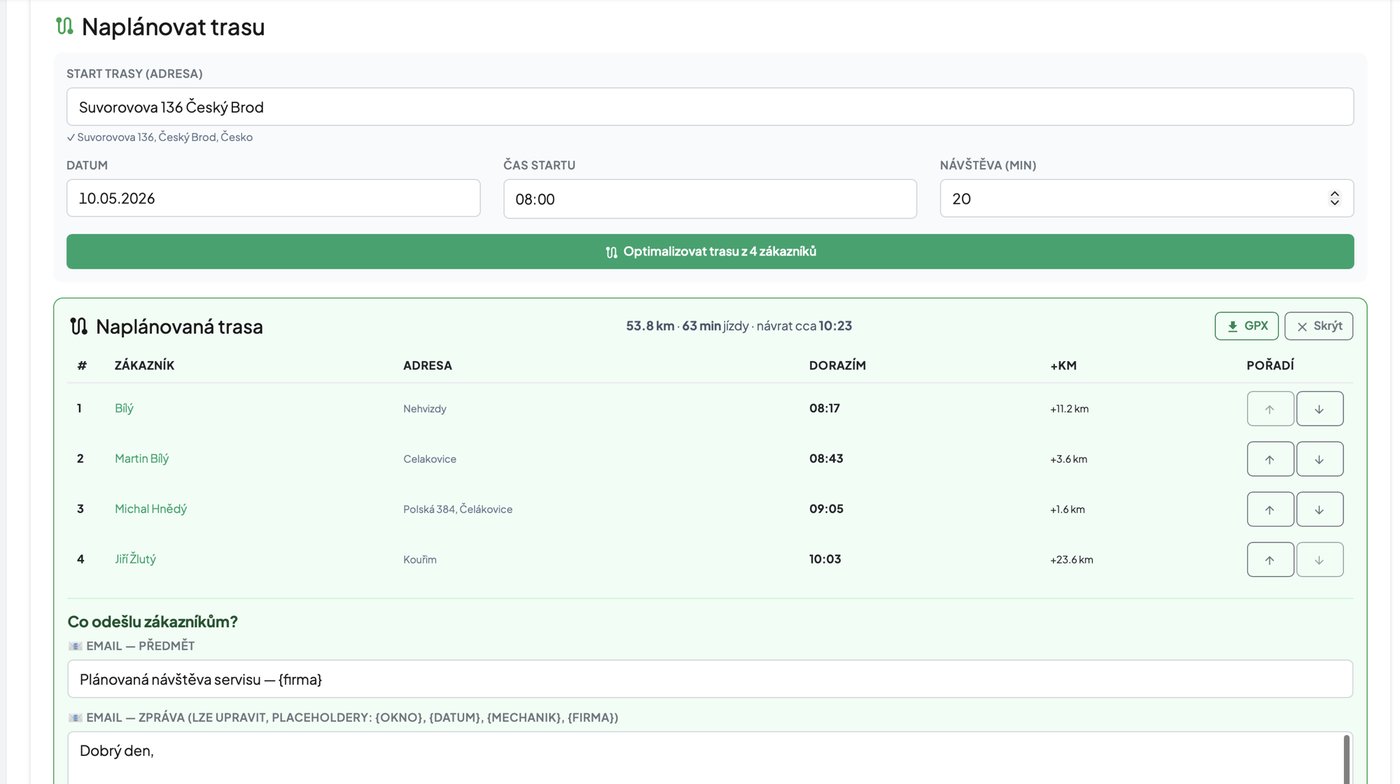This screenshot has width=1400, height=784.
Task: Move customer Bílý down in order
Action: coord(1320,409)
